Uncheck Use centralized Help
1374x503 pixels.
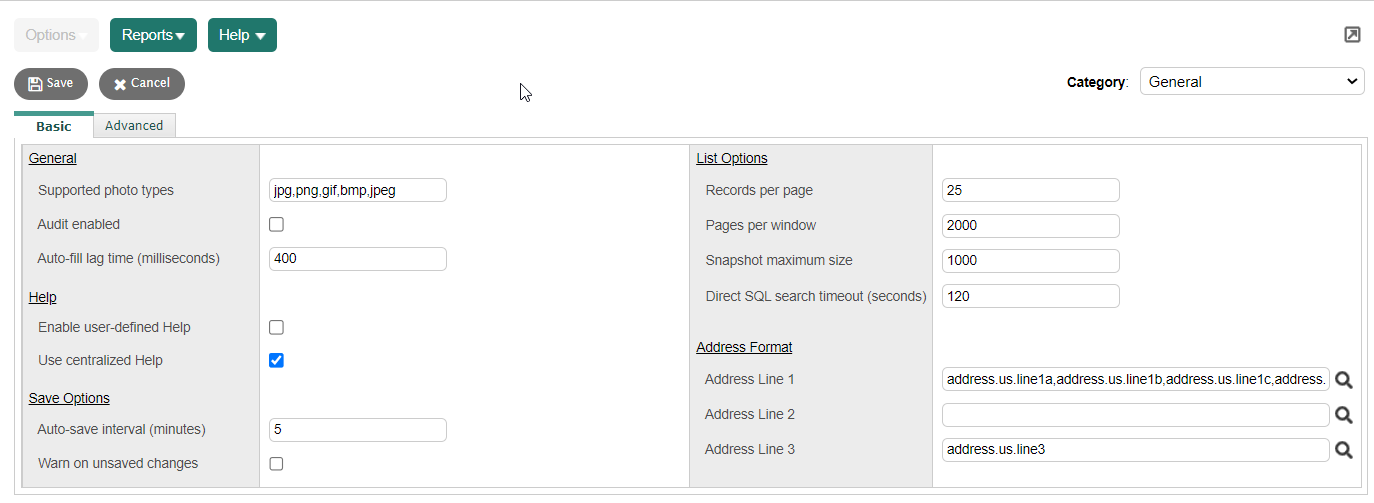click(276, 360)
